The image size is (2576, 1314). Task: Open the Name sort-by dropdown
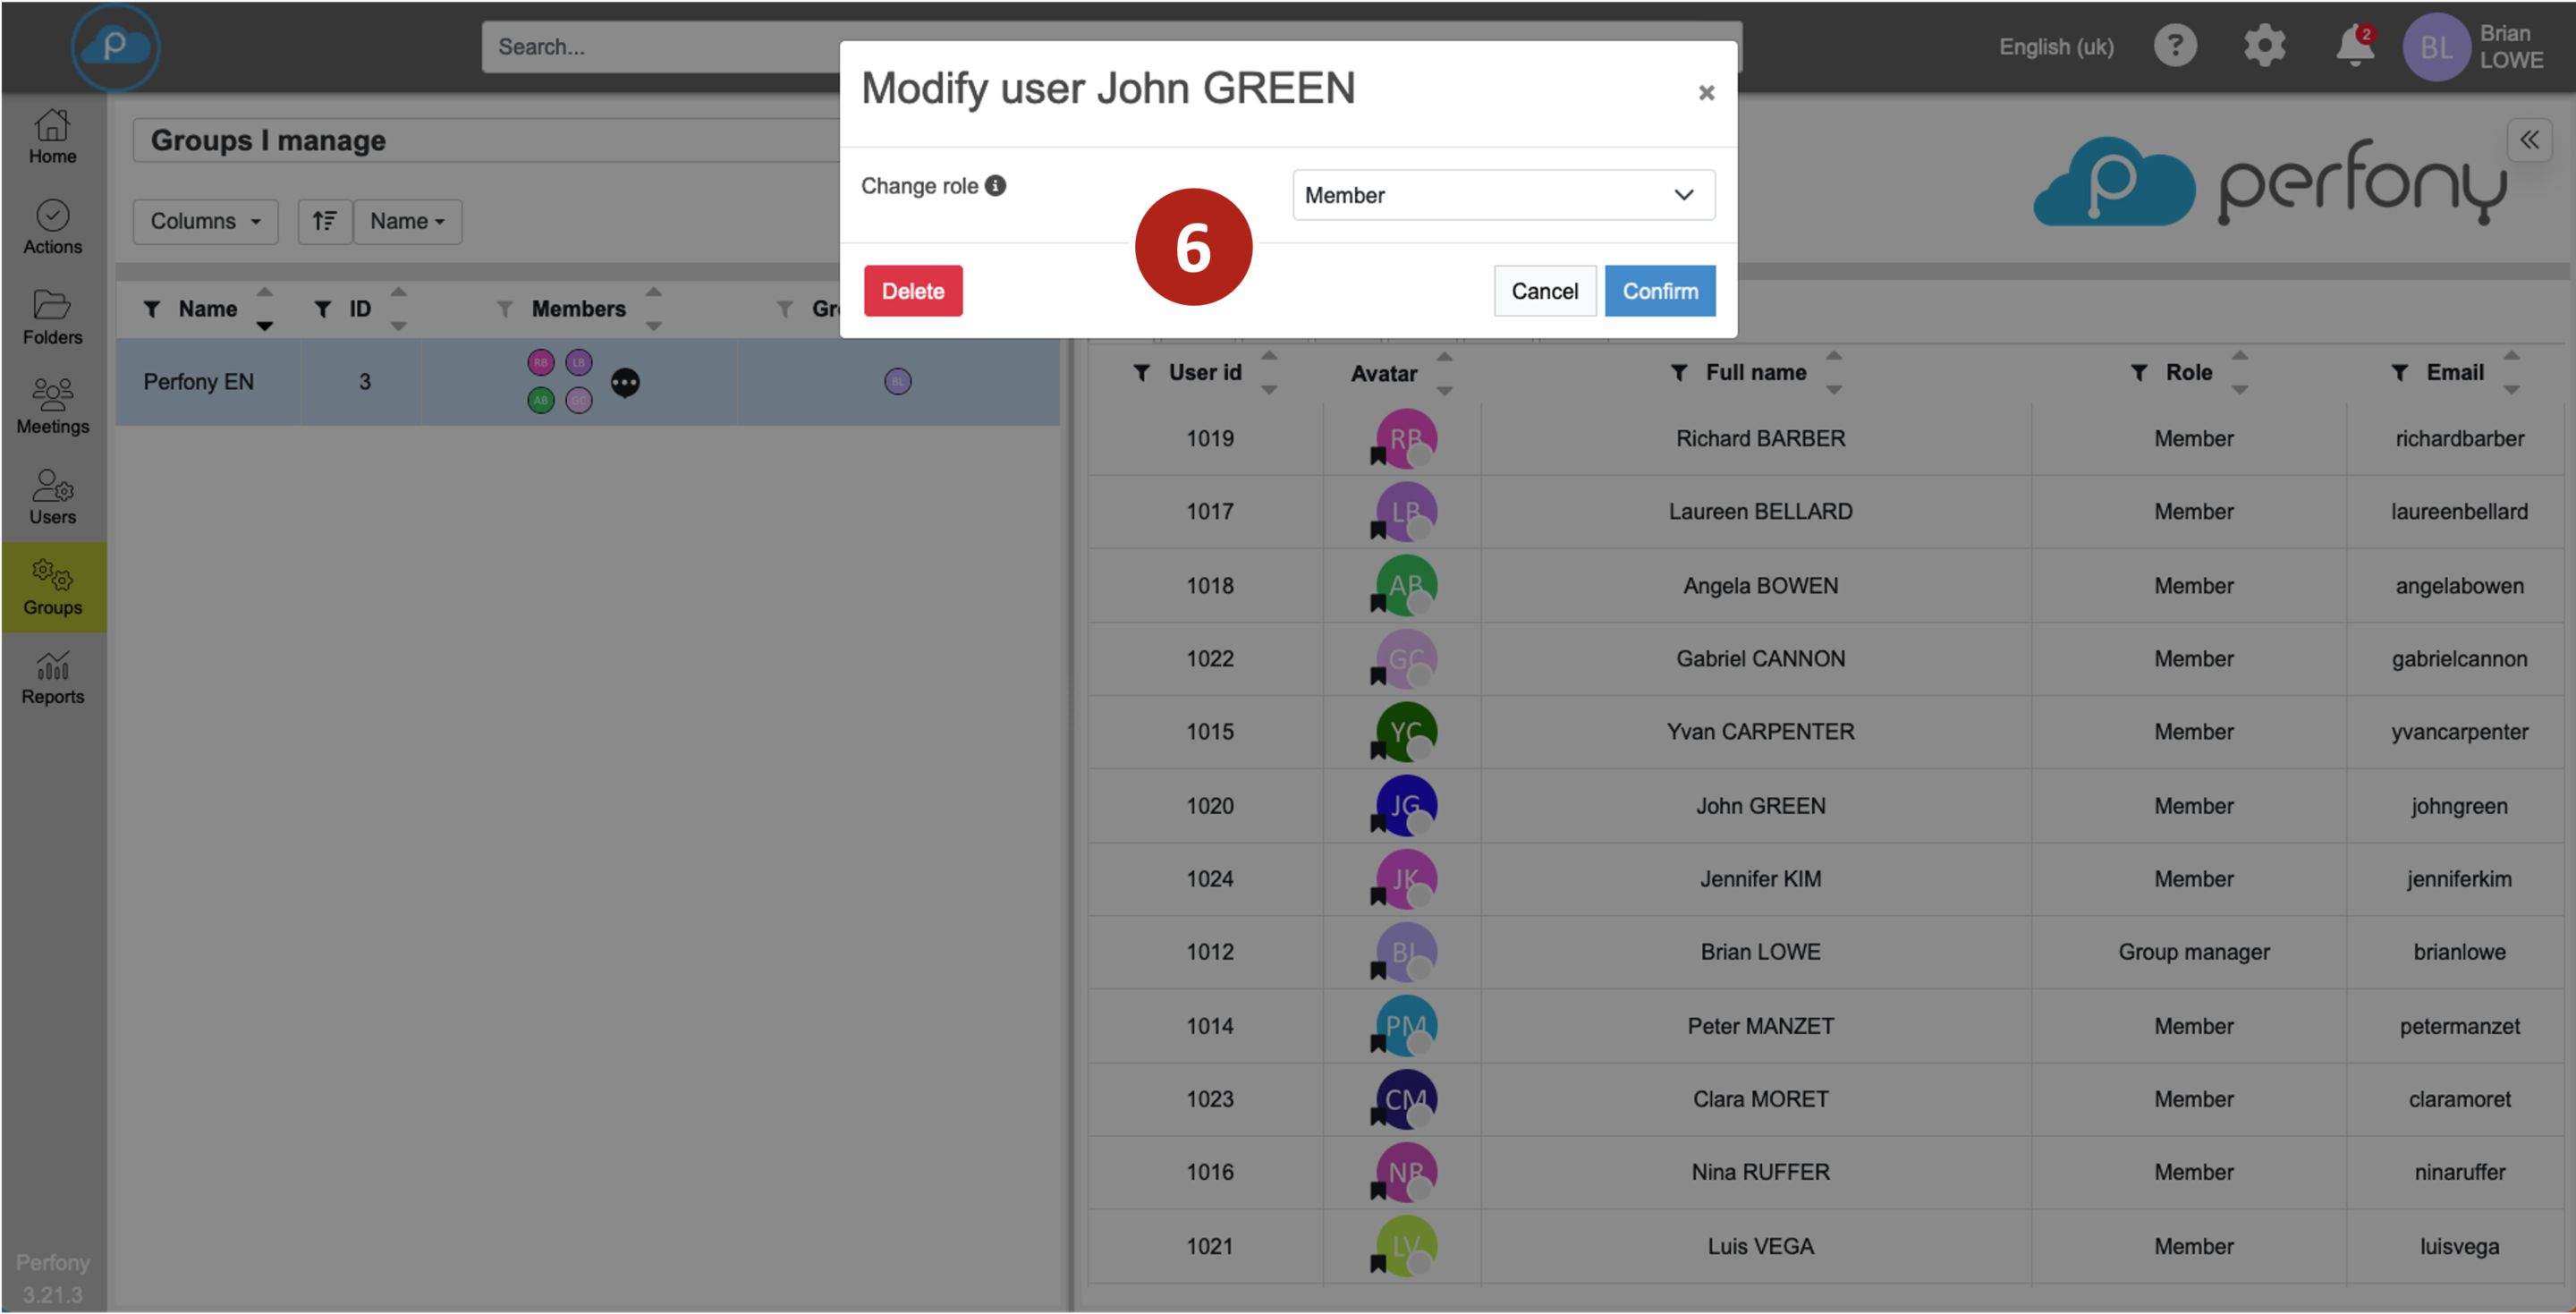[407, 221]
